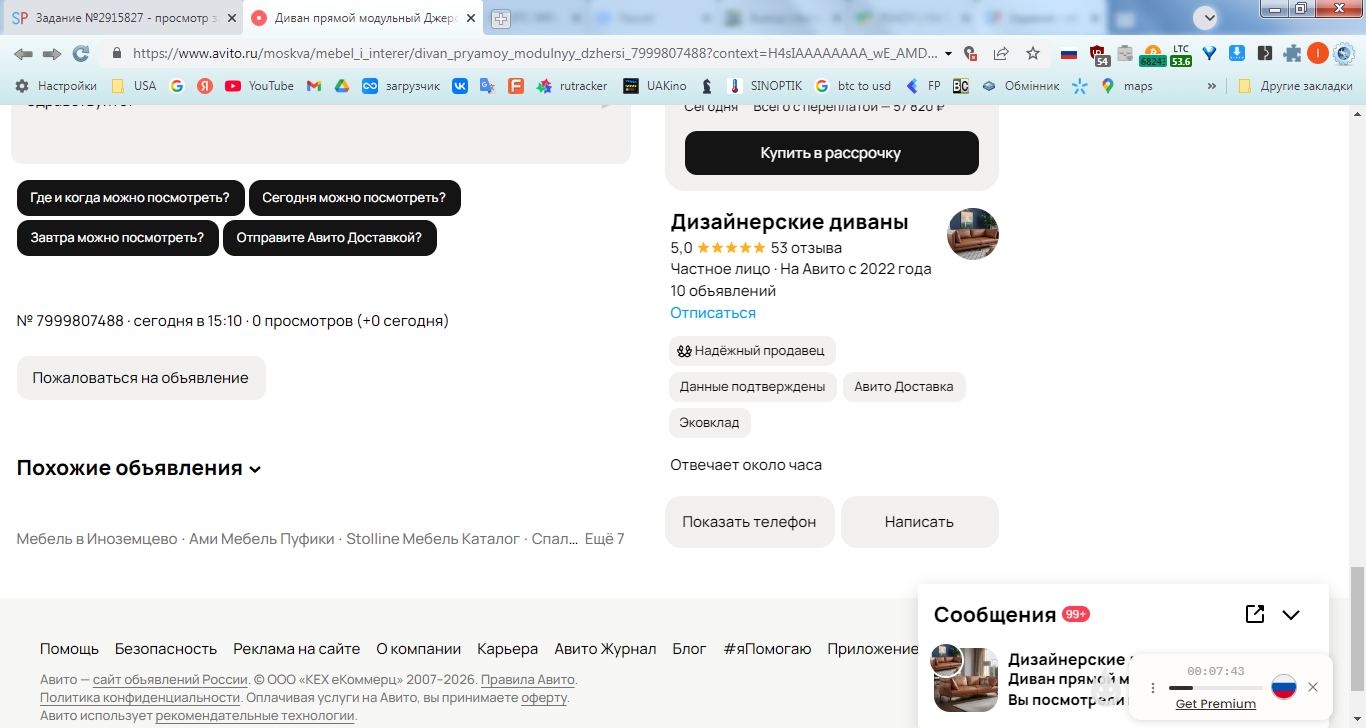Go forward with the browser forward arrow

coord(52,53)
